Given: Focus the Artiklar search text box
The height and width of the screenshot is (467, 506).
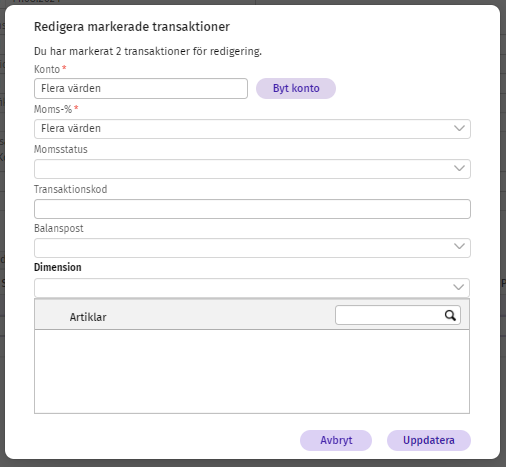Looking at the screenshot, I should click(398, 315).
